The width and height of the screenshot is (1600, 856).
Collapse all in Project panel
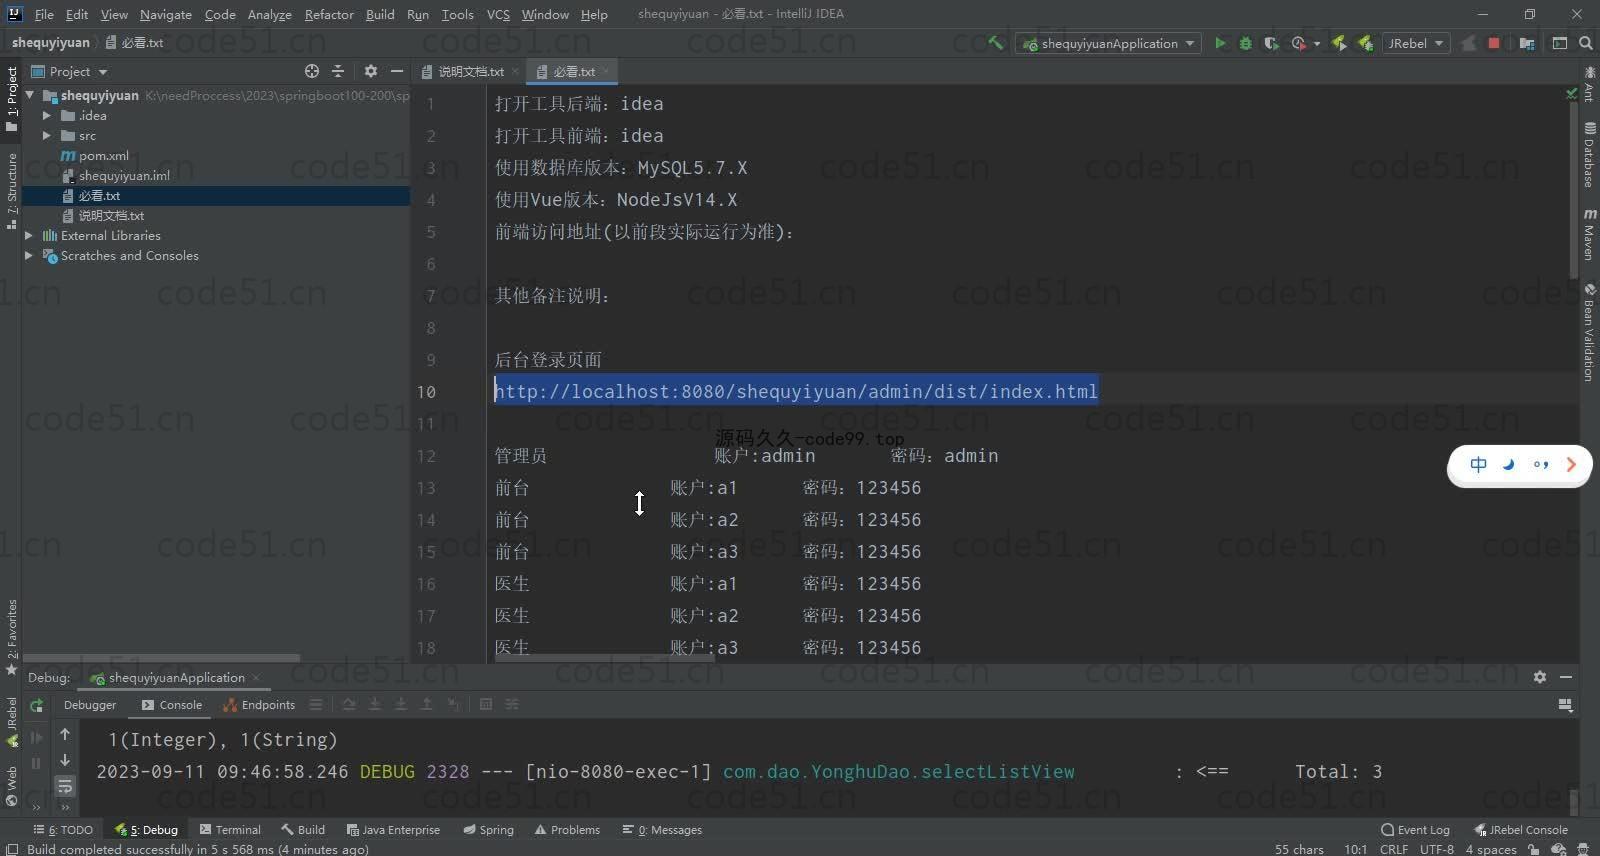point(338,71)
